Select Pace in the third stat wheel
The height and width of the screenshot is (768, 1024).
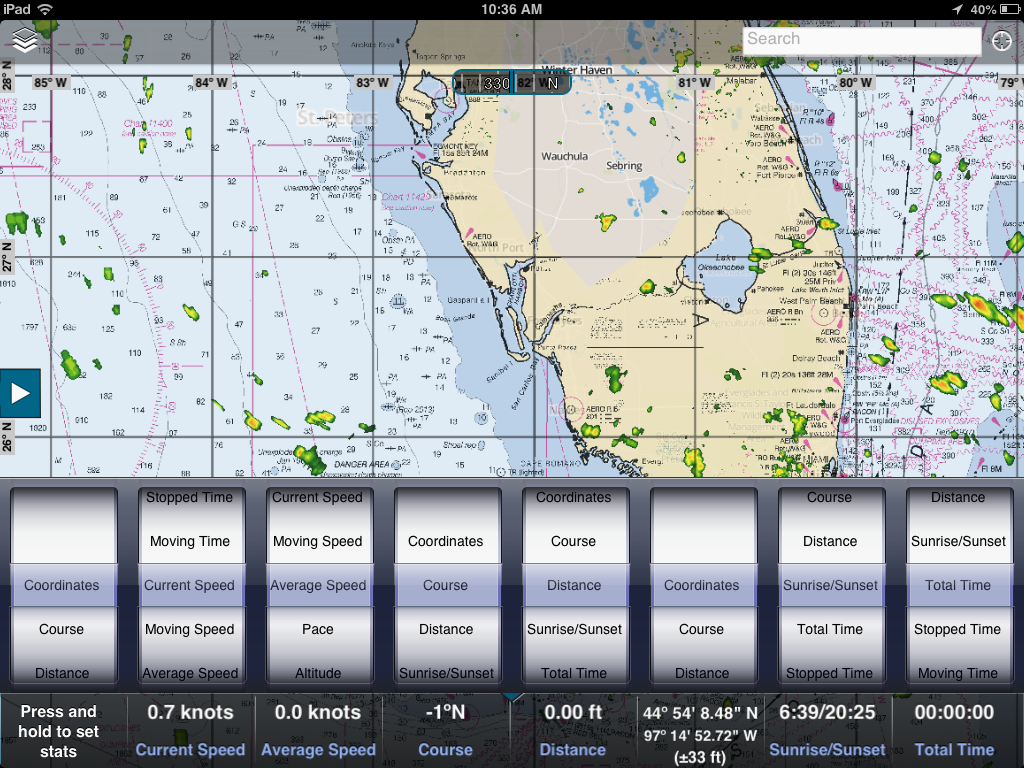click(x=319, y=629)
